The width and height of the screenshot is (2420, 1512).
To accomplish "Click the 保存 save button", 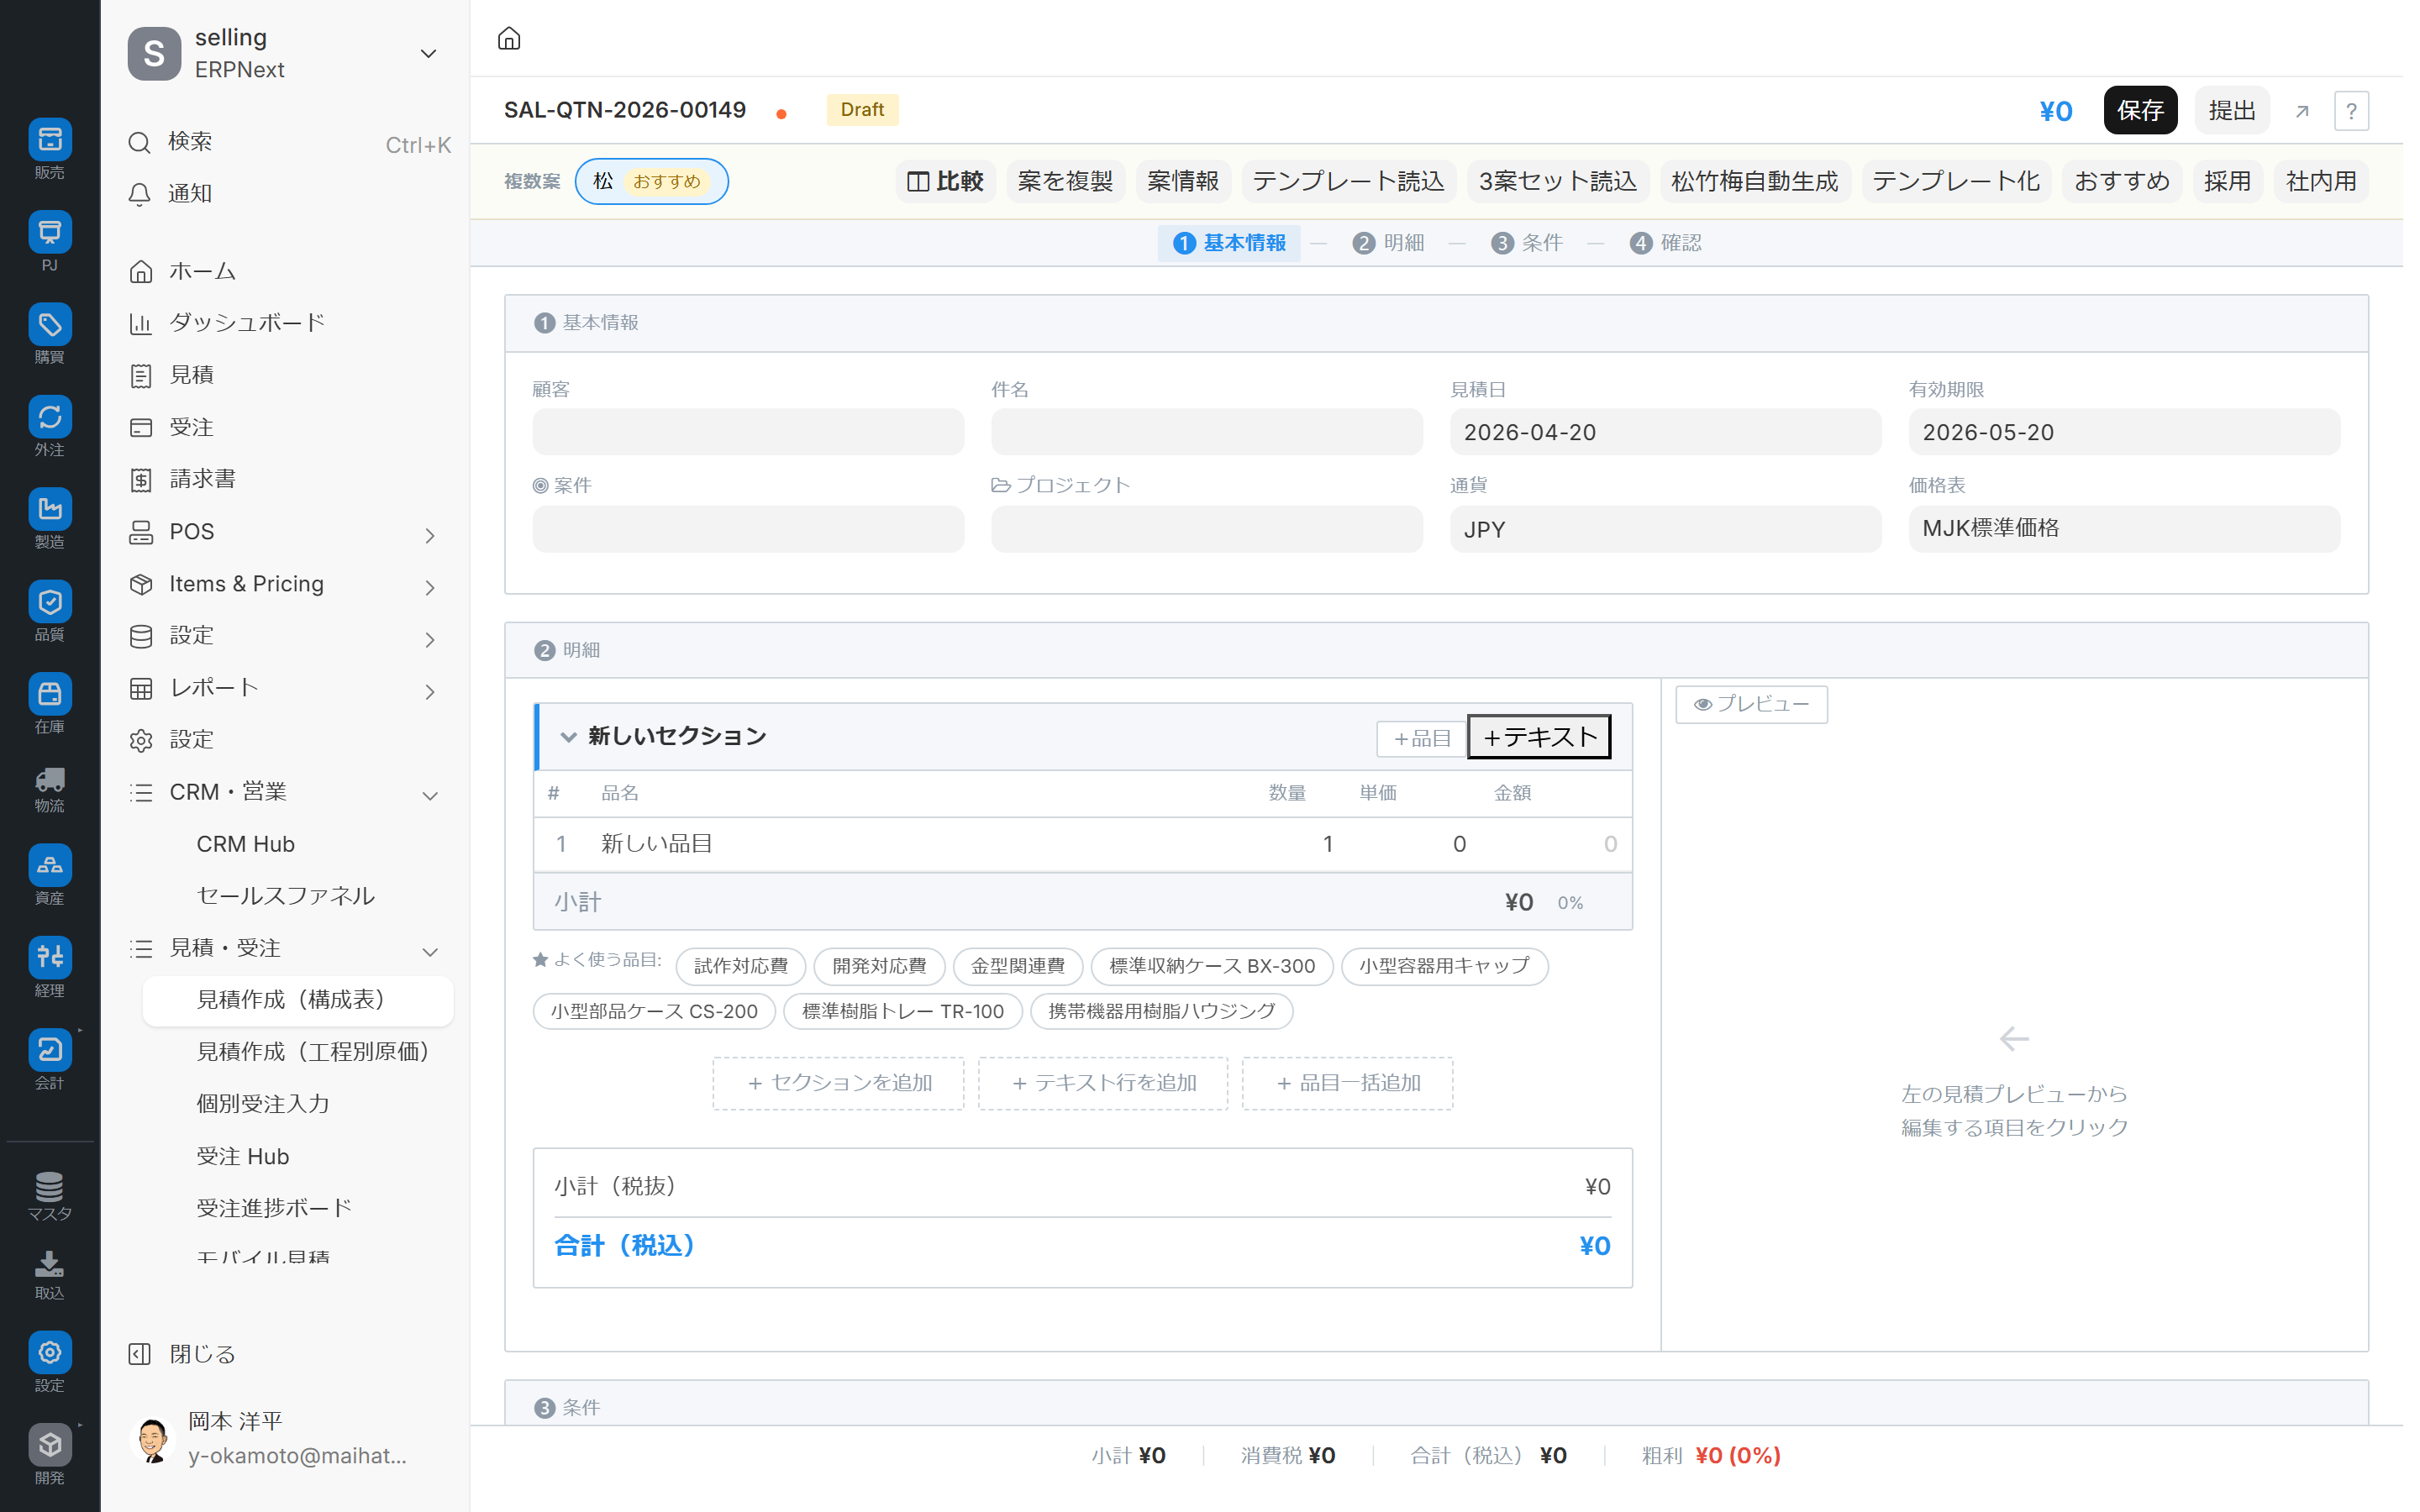I will point(2139,111).
